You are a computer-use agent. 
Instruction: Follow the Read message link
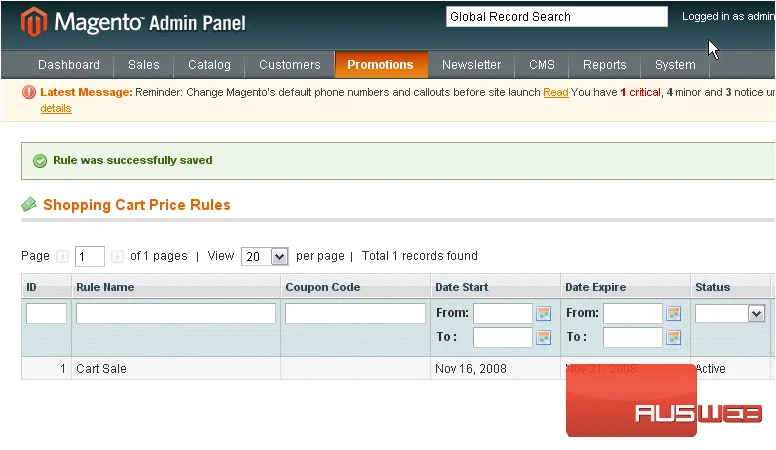(556, 93)
